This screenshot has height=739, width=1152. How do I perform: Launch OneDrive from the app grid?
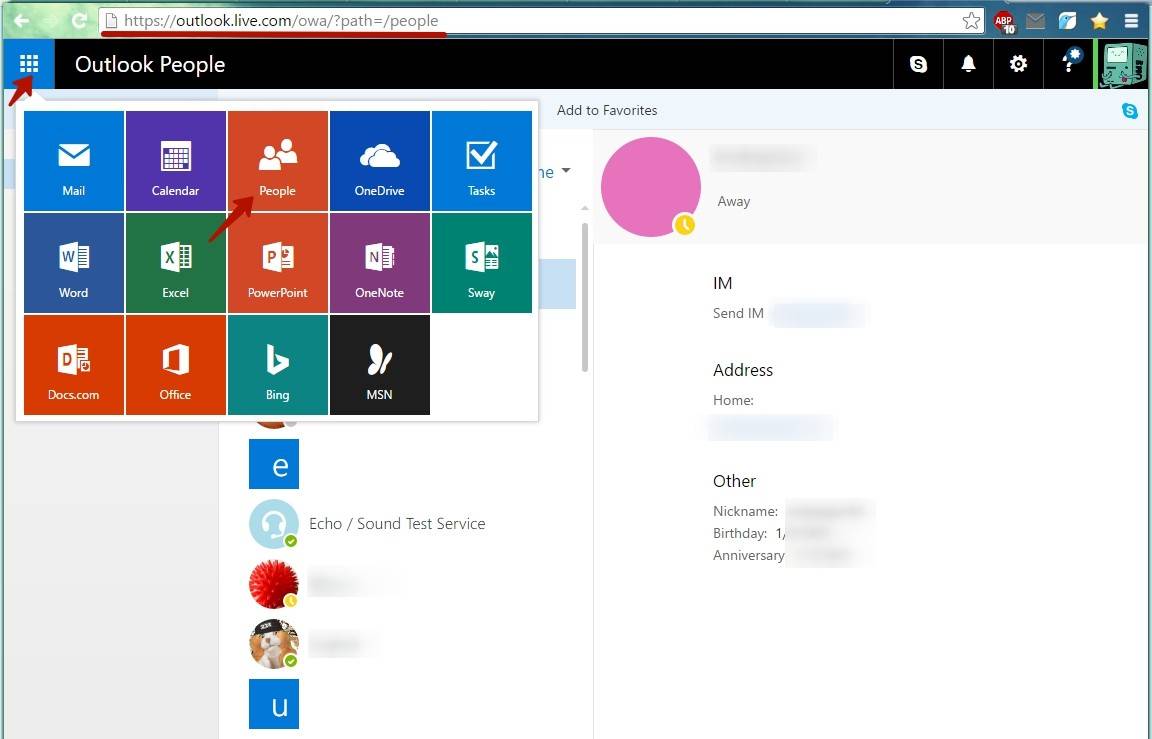tap(379, 161)
